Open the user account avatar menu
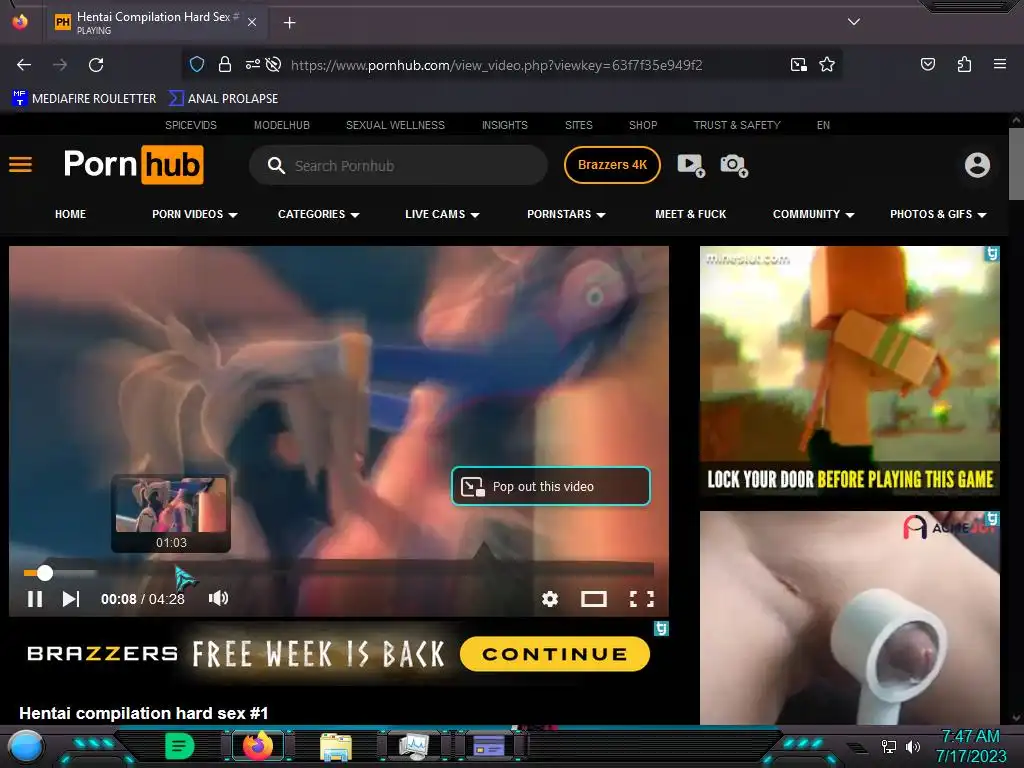The image size is (1024, 768). (977, 165)
